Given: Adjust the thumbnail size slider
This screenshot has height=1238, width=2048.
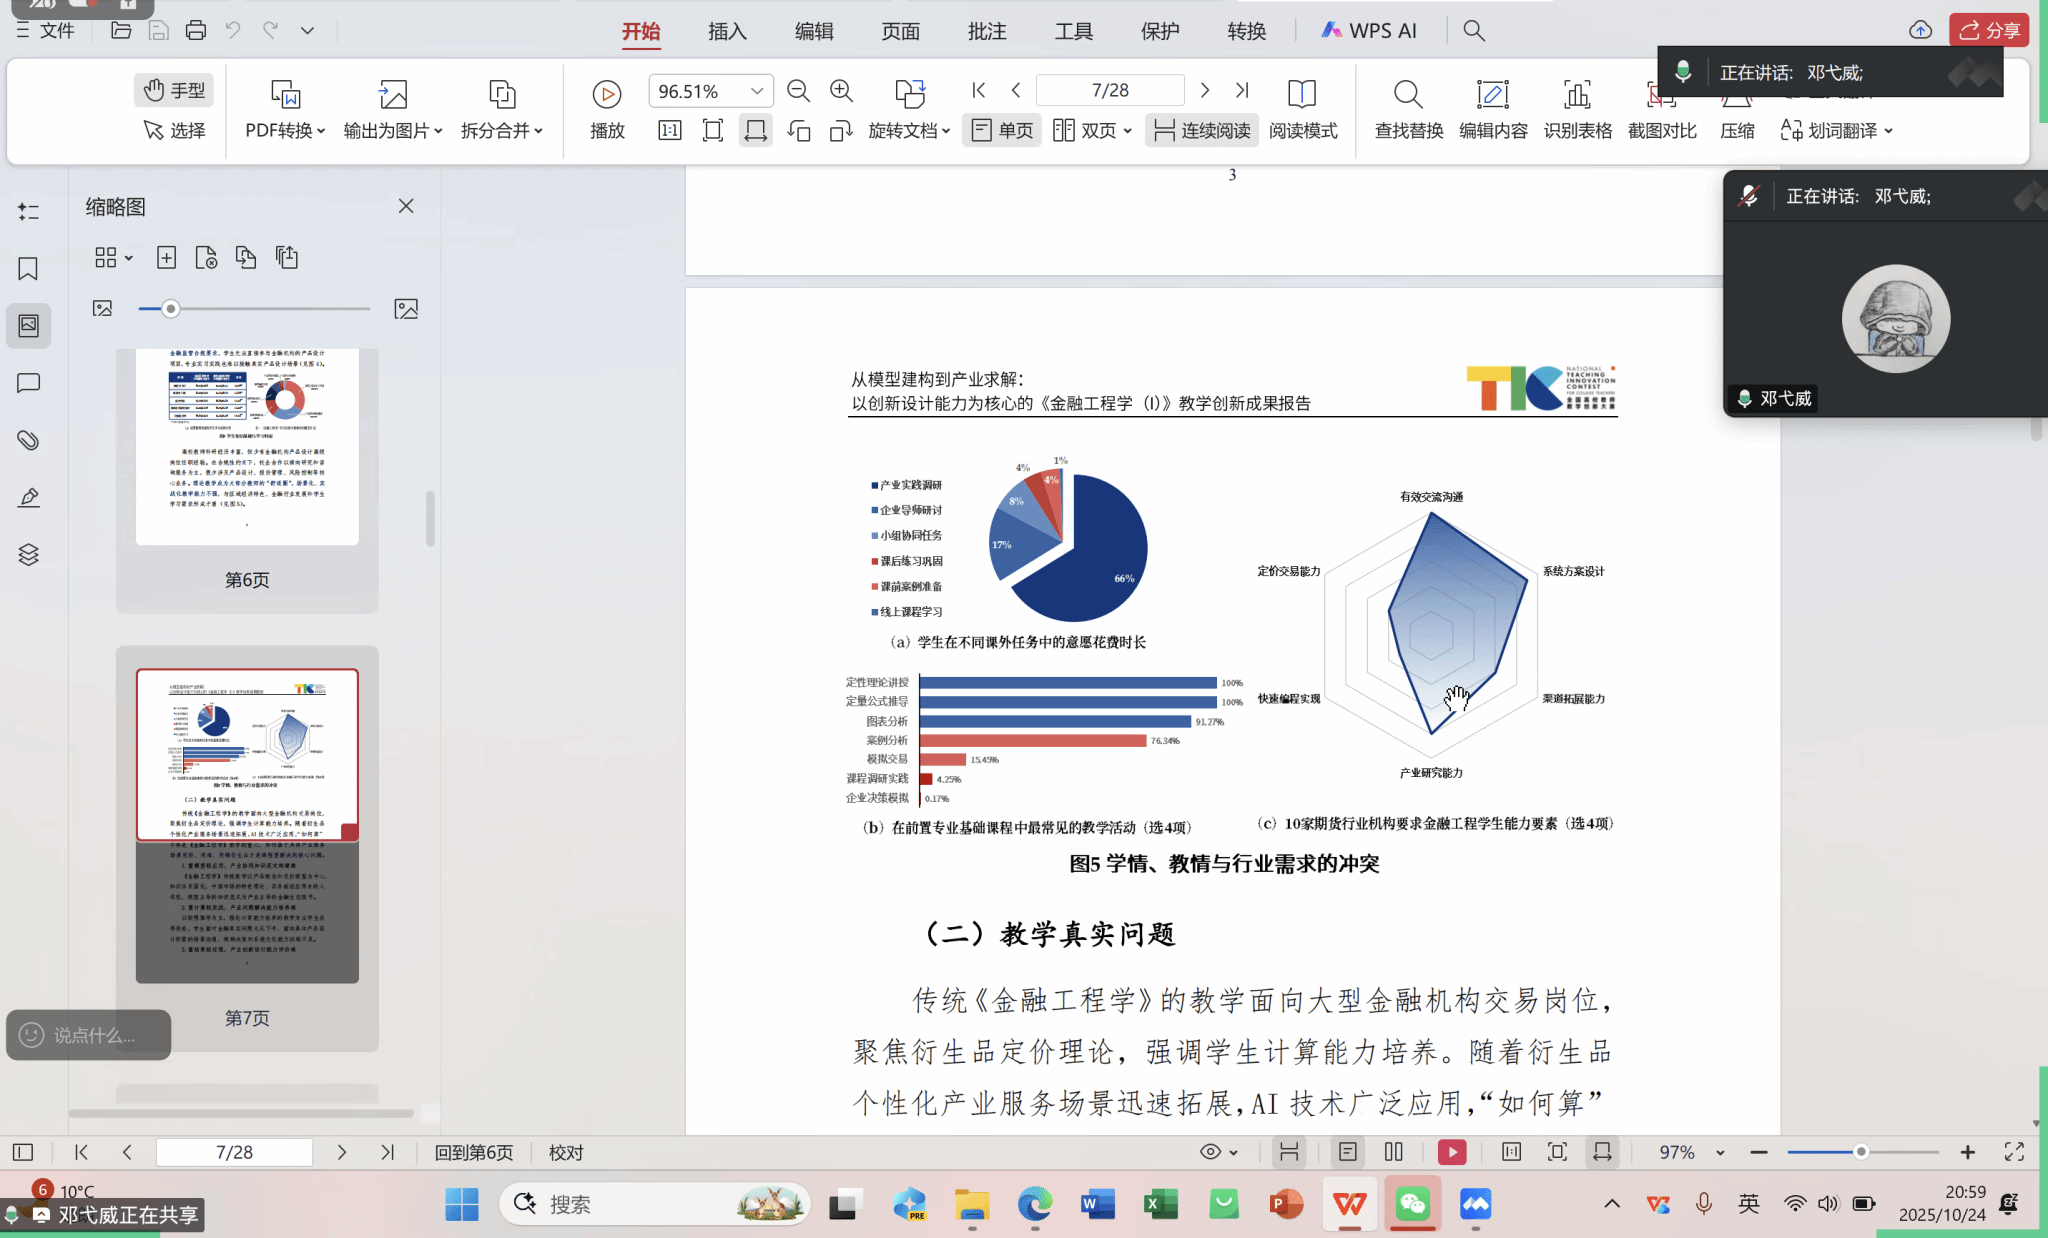Looking at the screenshot, I should [x=171, y=309].
